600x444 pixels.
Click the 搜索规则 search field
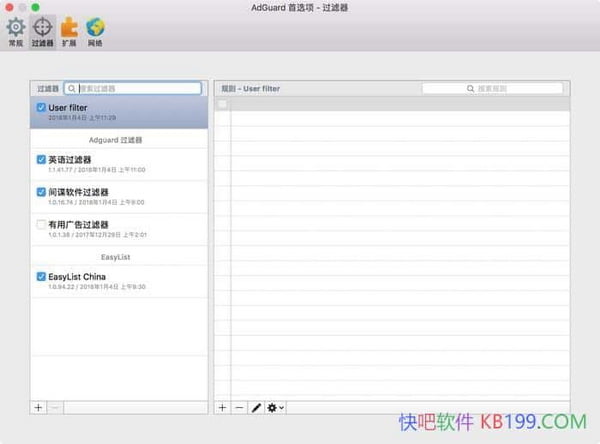point(494,88)
